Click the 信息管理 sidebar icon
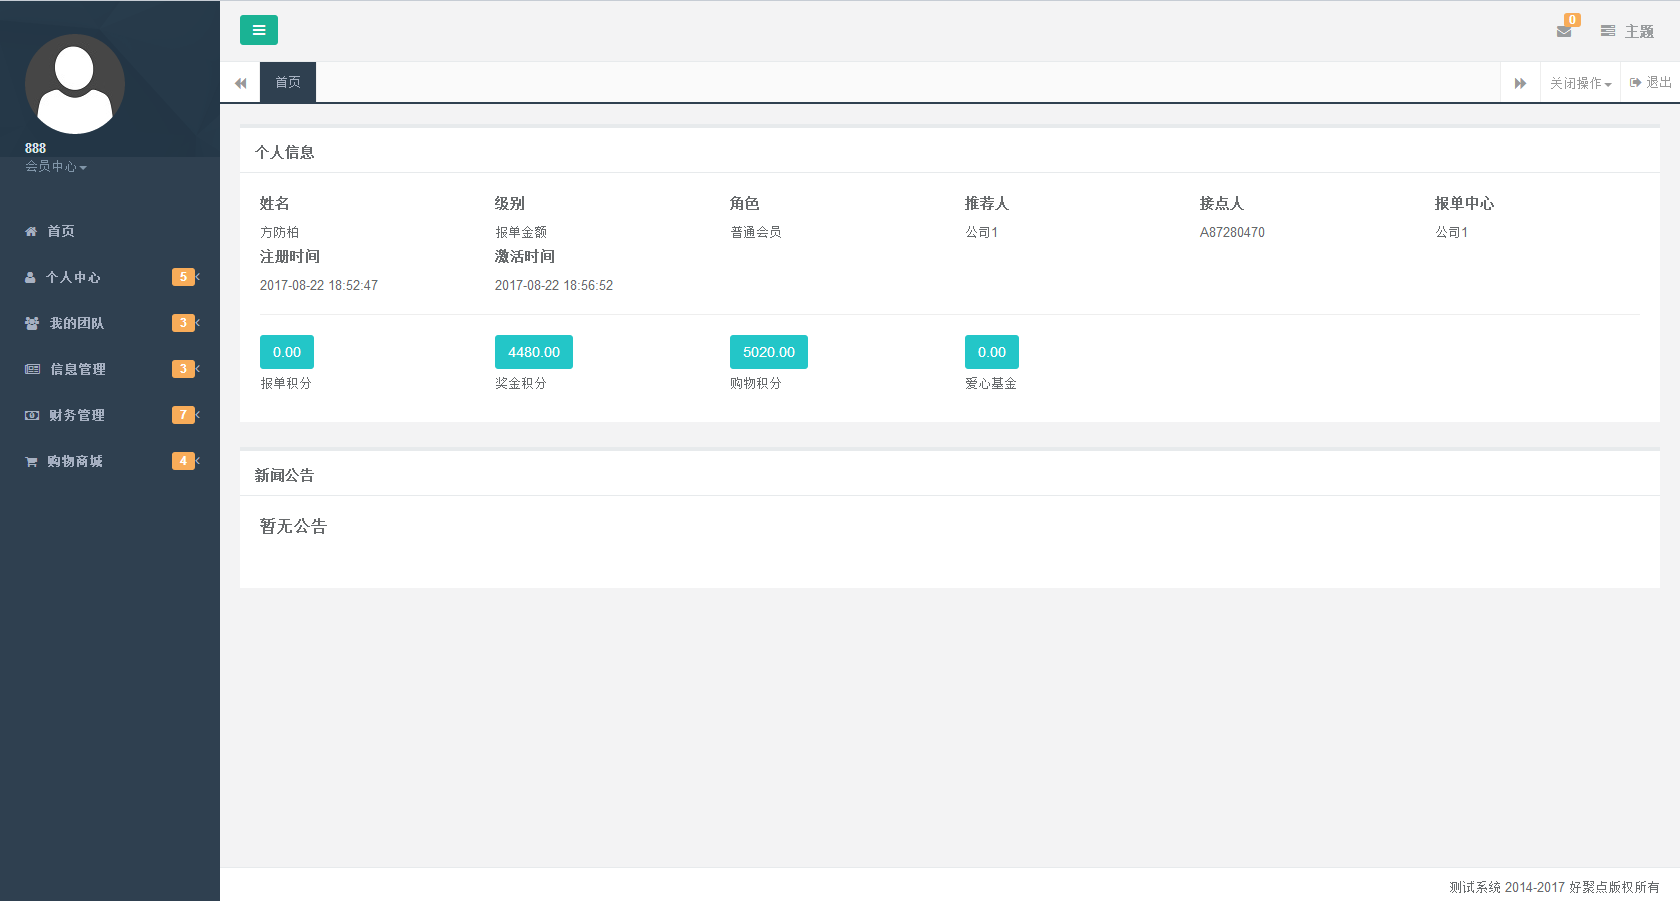The image size is (1680, 901). [32, 369]
